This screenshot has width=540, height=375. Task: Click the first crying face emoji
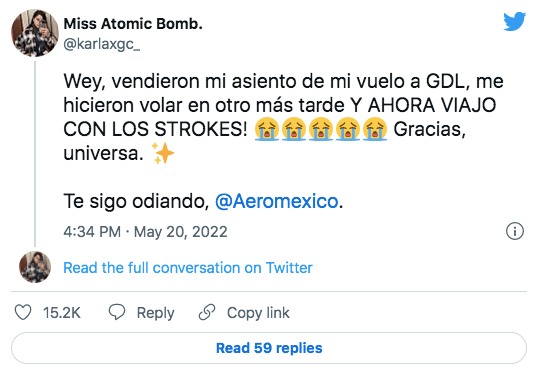267,129
